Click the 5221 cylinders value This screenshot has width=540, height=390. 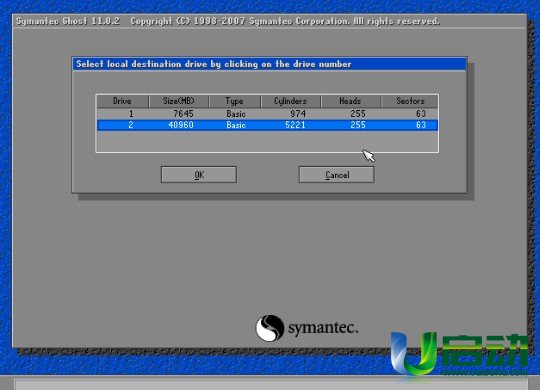[295, 125]
